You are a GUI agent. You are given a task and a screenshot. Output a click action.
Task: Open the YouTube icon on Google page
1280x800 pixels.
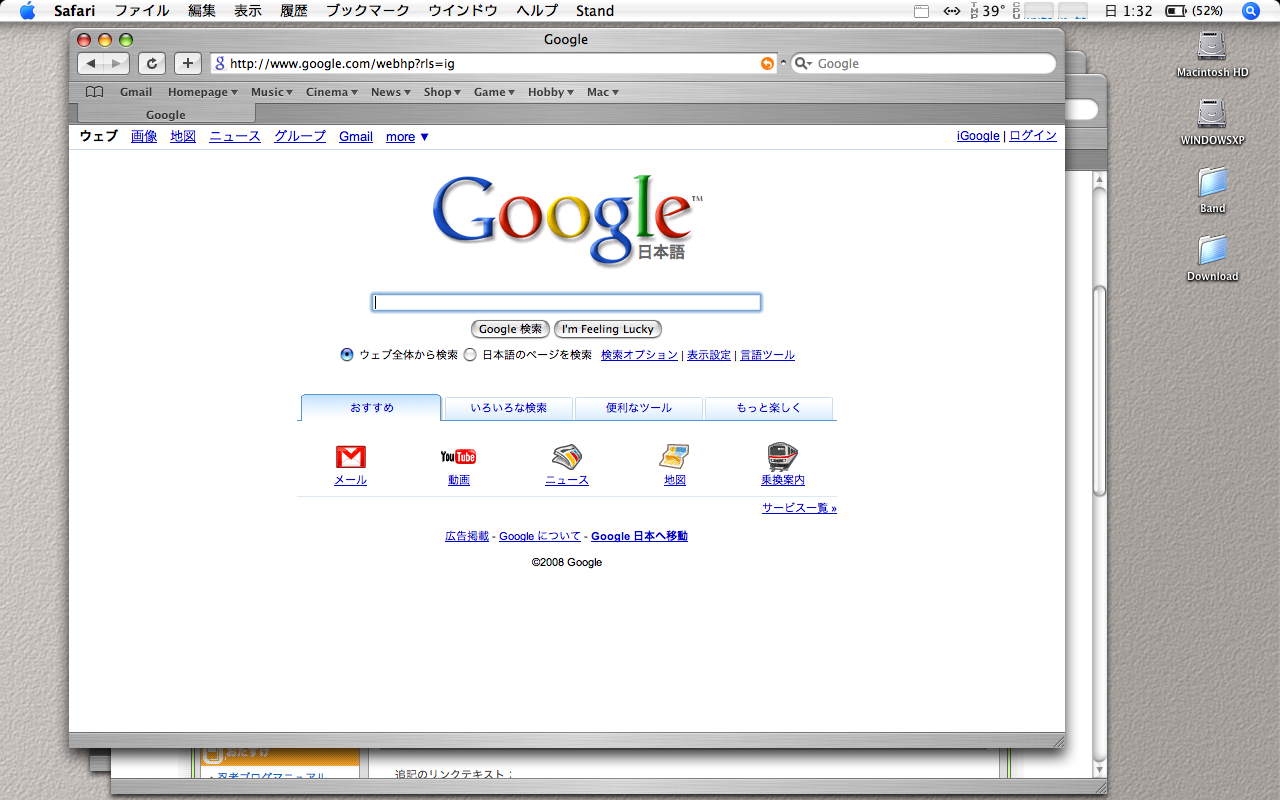click(x=458, y=457)
